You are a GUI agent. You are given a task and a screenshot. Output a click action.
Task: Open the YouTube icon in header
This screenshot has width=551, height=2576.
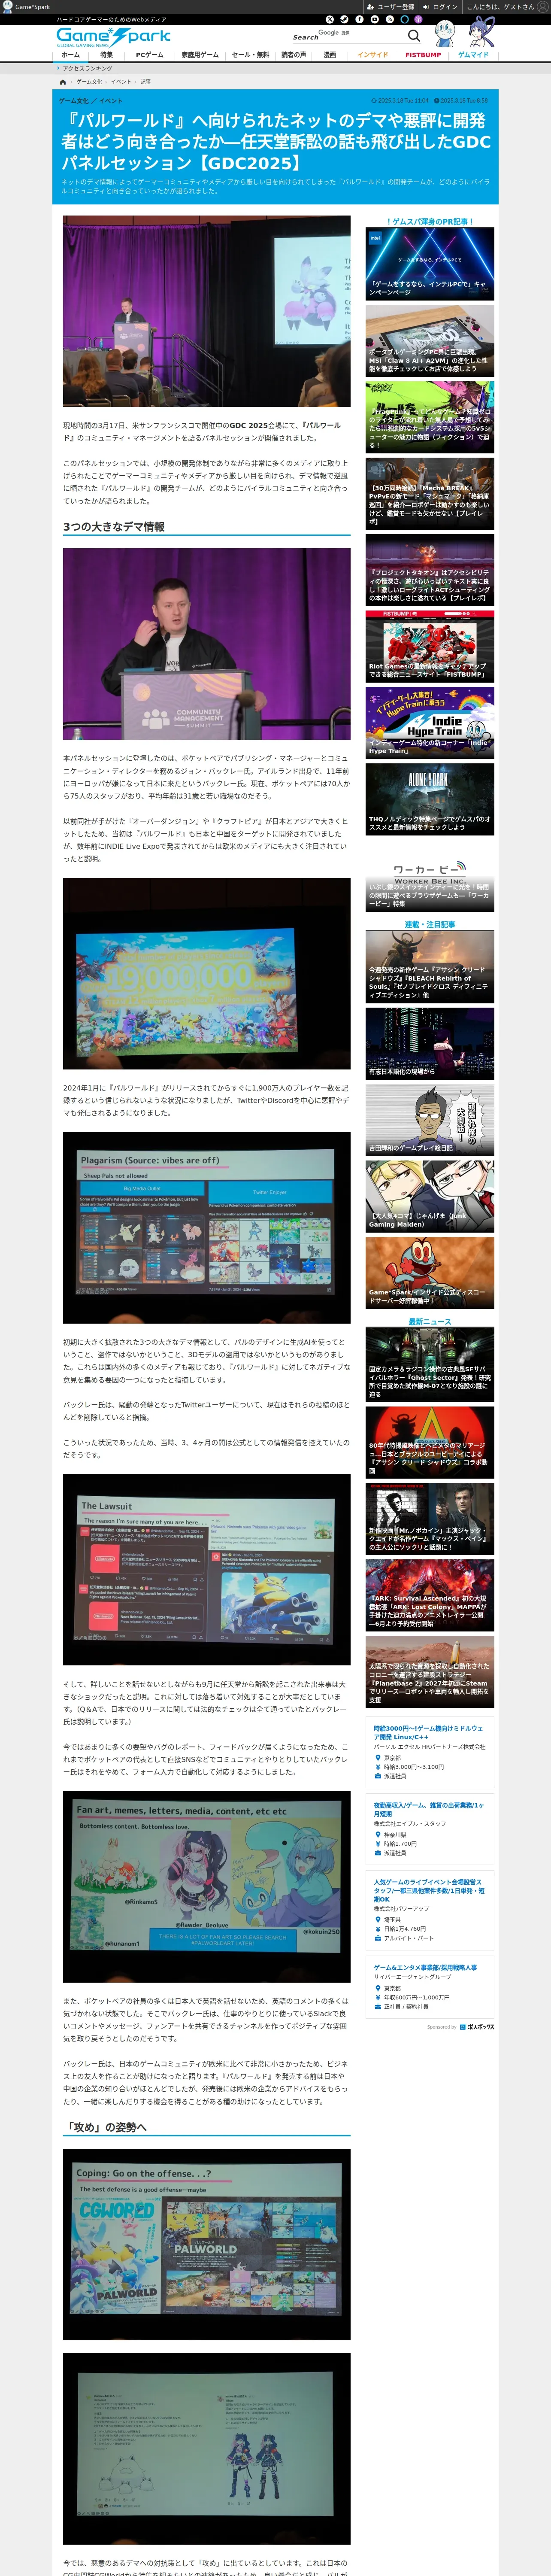click(x=375, y=19)
